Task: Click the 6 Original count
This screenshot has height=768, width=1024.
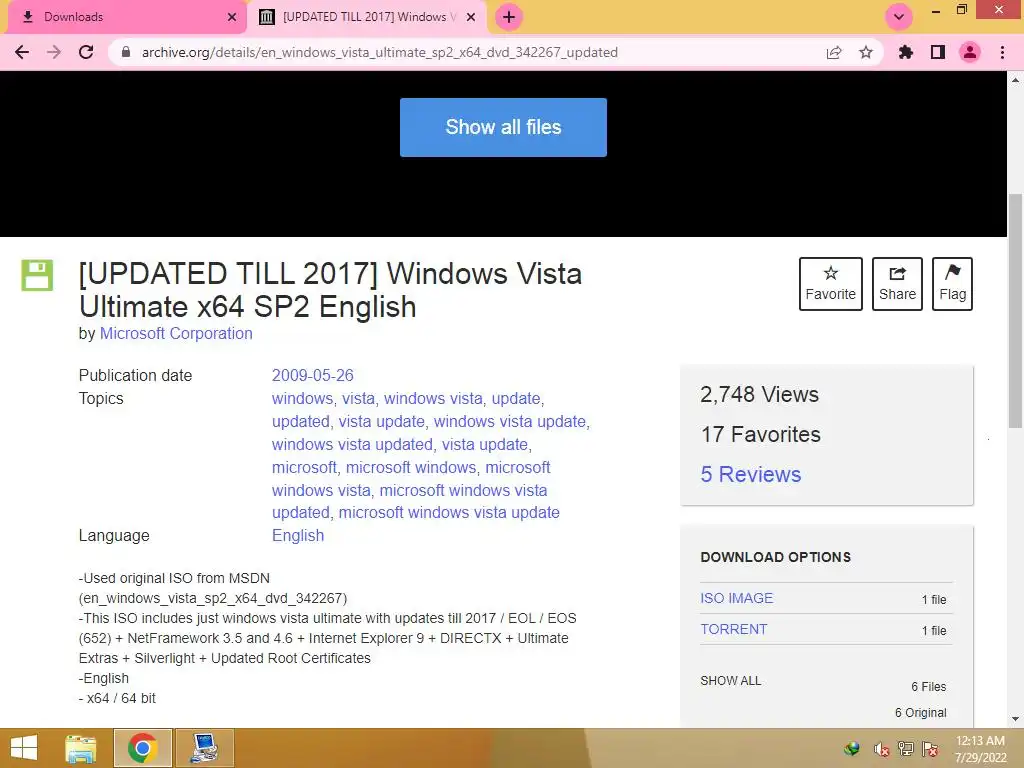Action: [920, 712]
